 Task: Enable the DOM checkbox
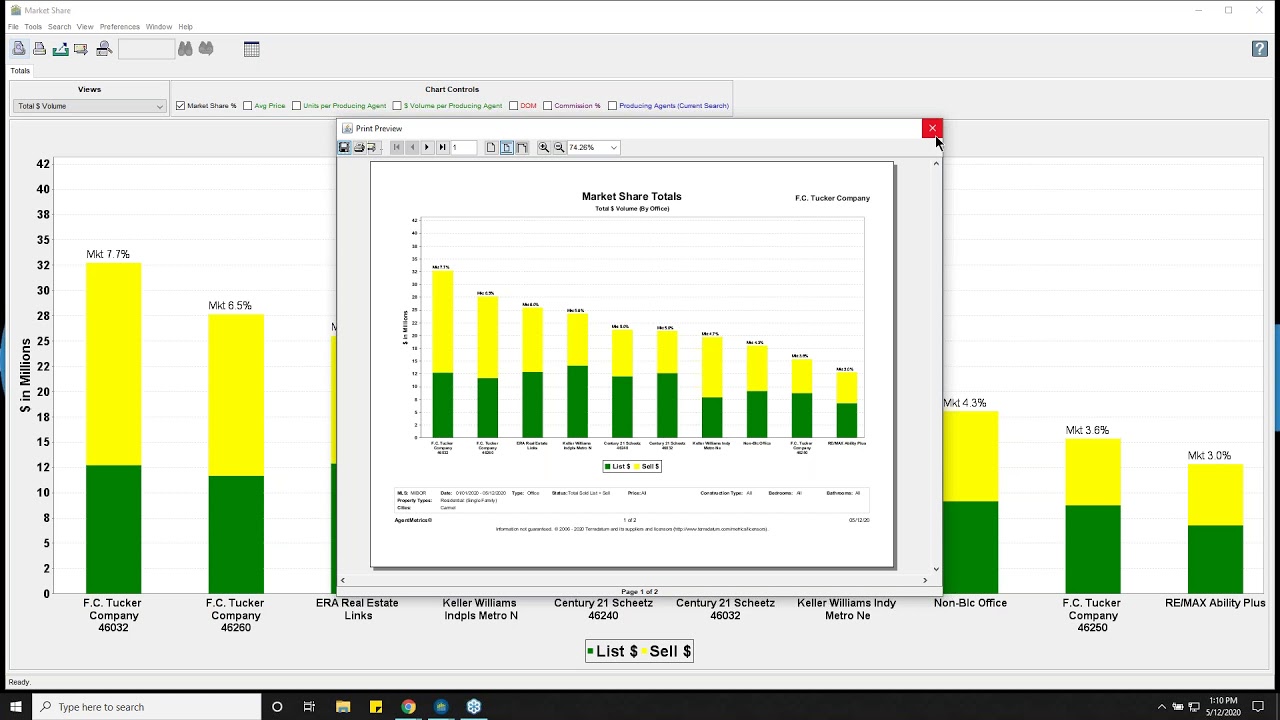point(513,106)
